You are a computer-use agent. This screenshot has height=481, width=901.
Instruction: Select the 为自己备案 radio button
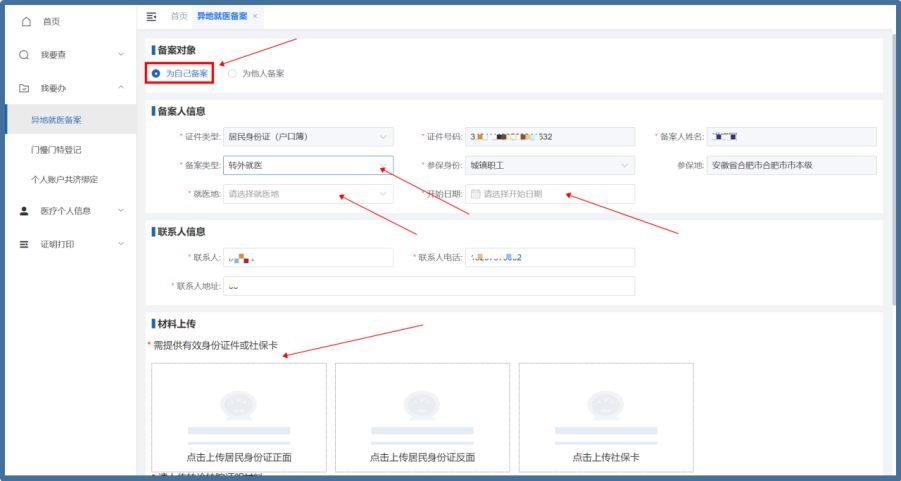[156, 73]
